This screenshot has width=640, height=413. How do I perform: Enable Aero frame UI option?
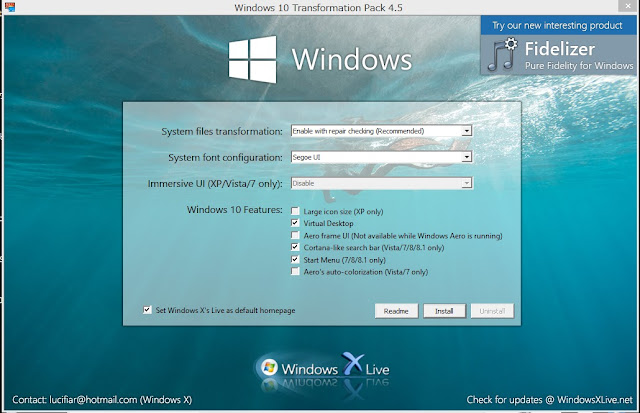click(x=295, y=235)
